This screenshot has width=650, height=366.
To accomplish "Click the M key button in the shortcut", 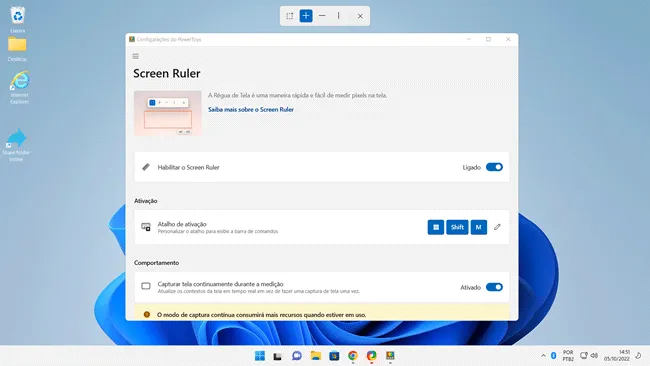I will pyautogui.click(x=479, y=227).
